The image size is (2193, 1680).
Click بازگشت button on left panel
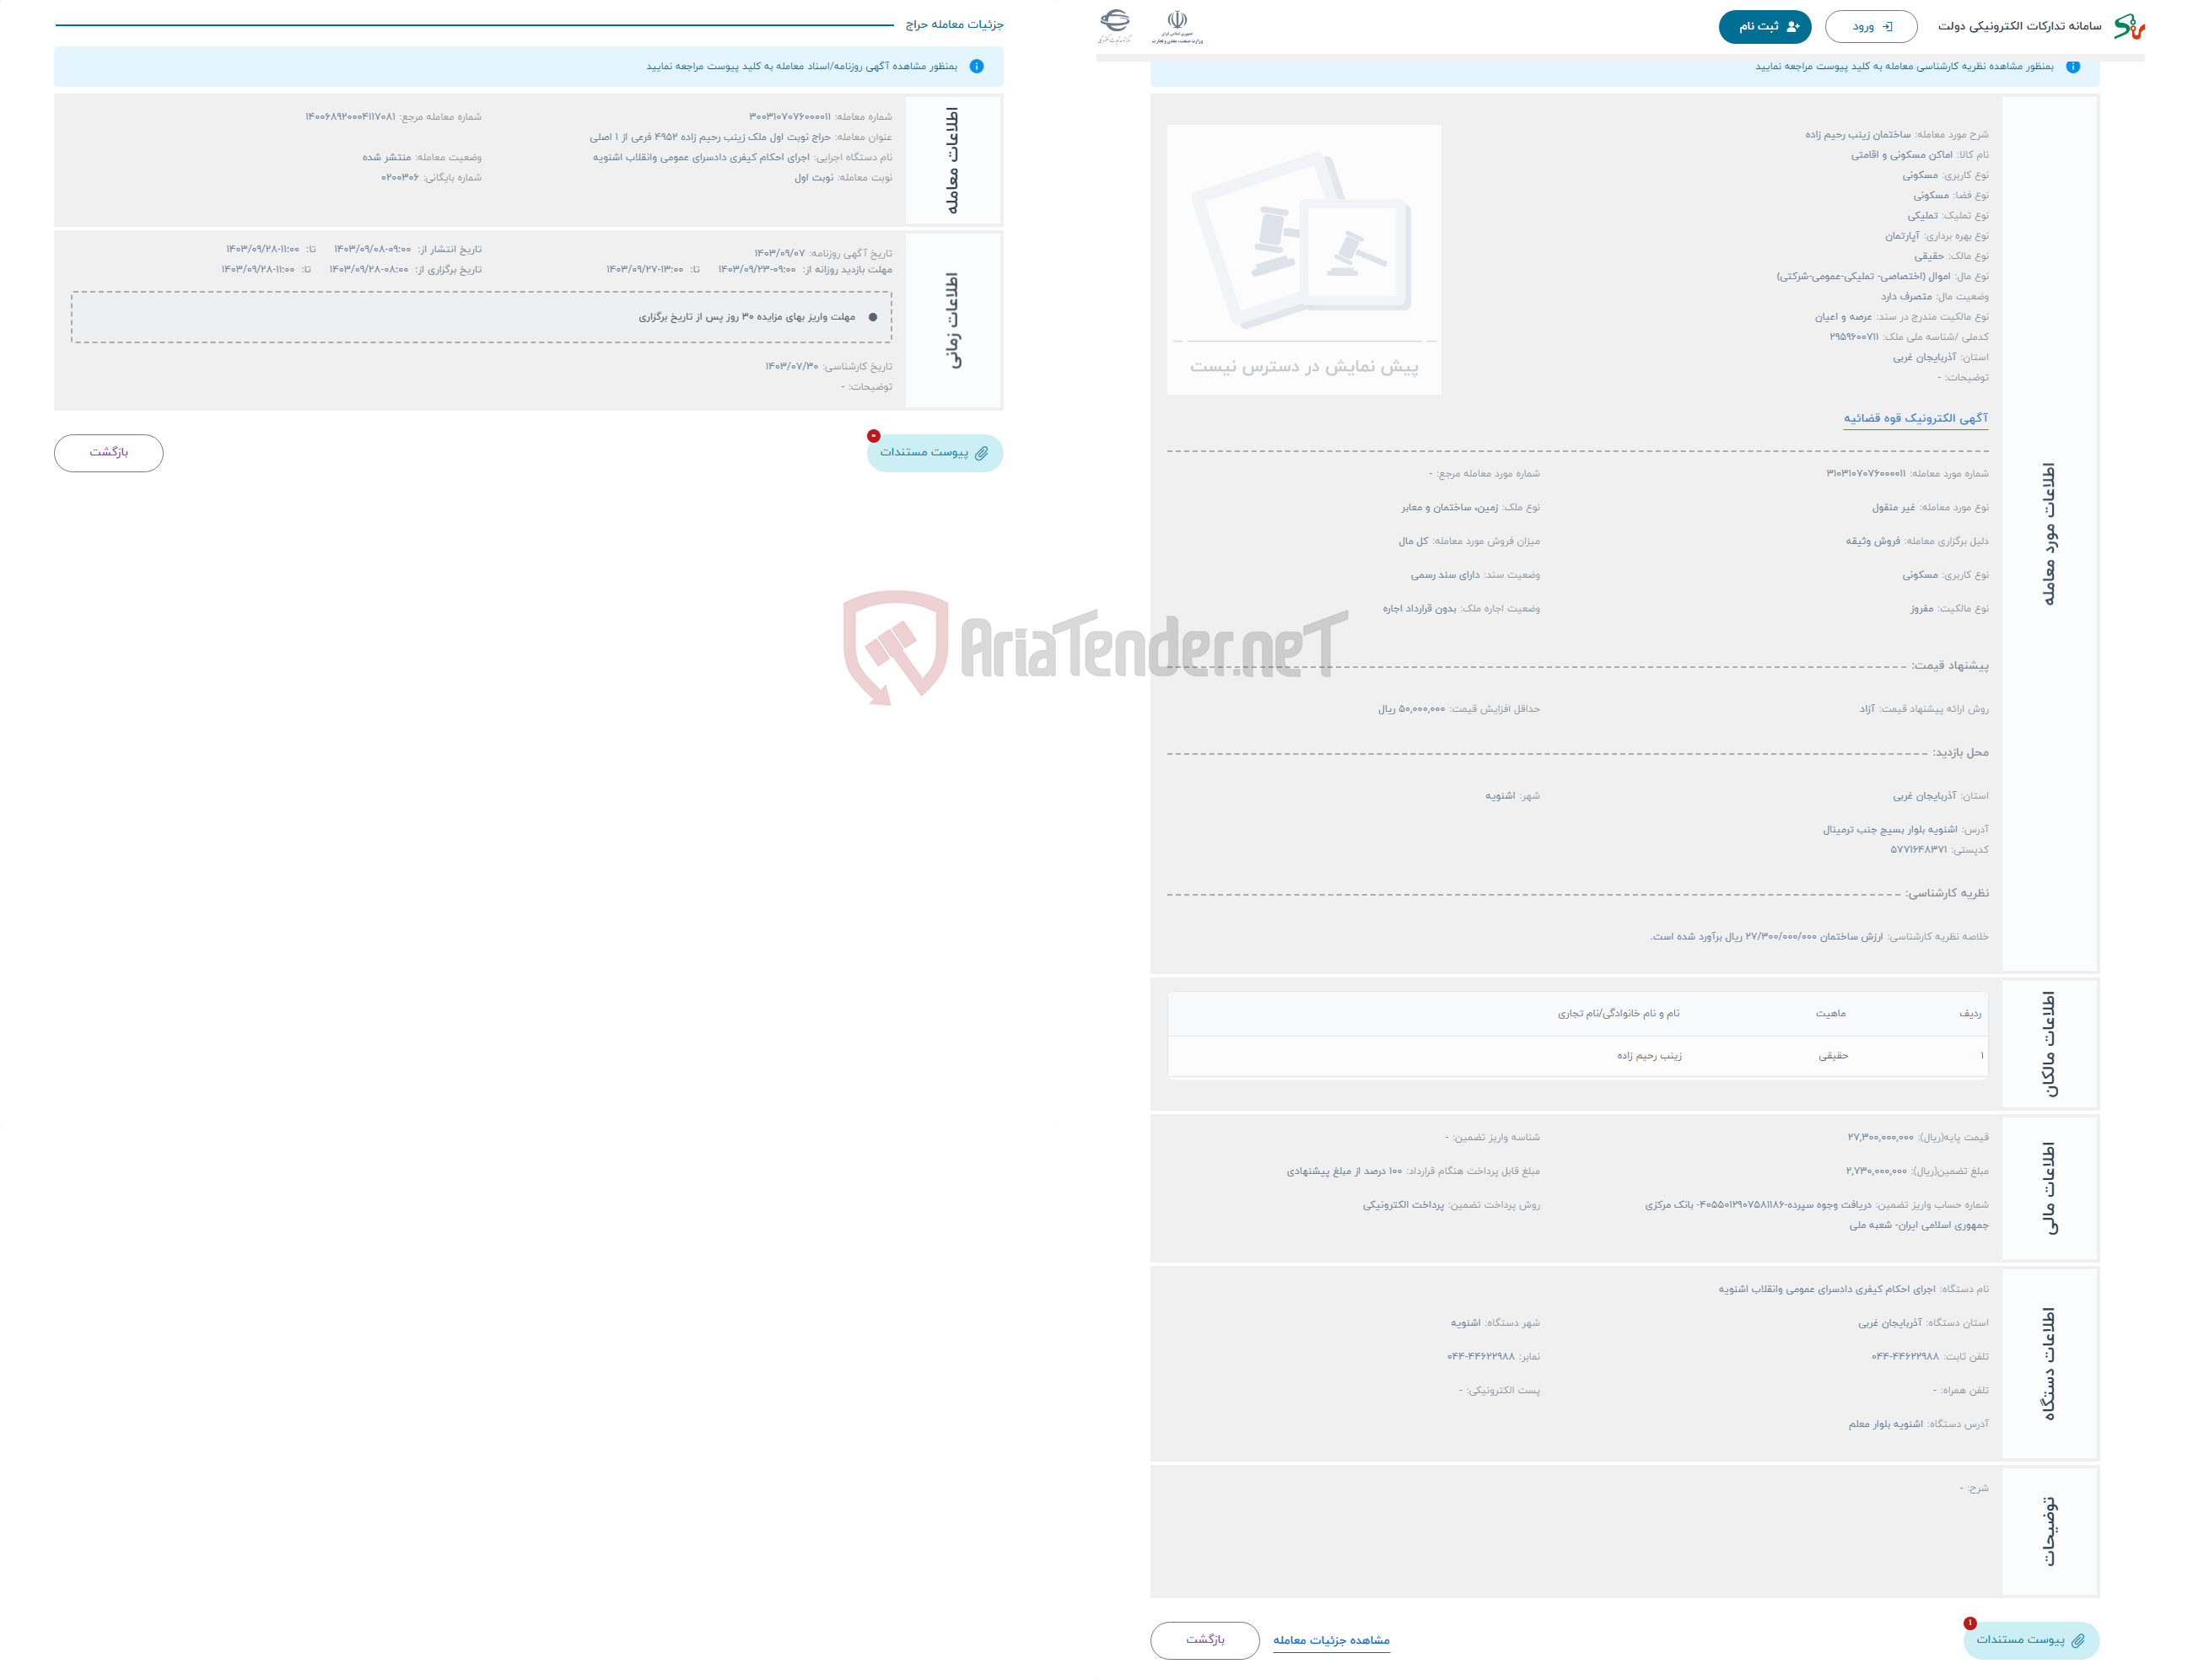point(111,454)
